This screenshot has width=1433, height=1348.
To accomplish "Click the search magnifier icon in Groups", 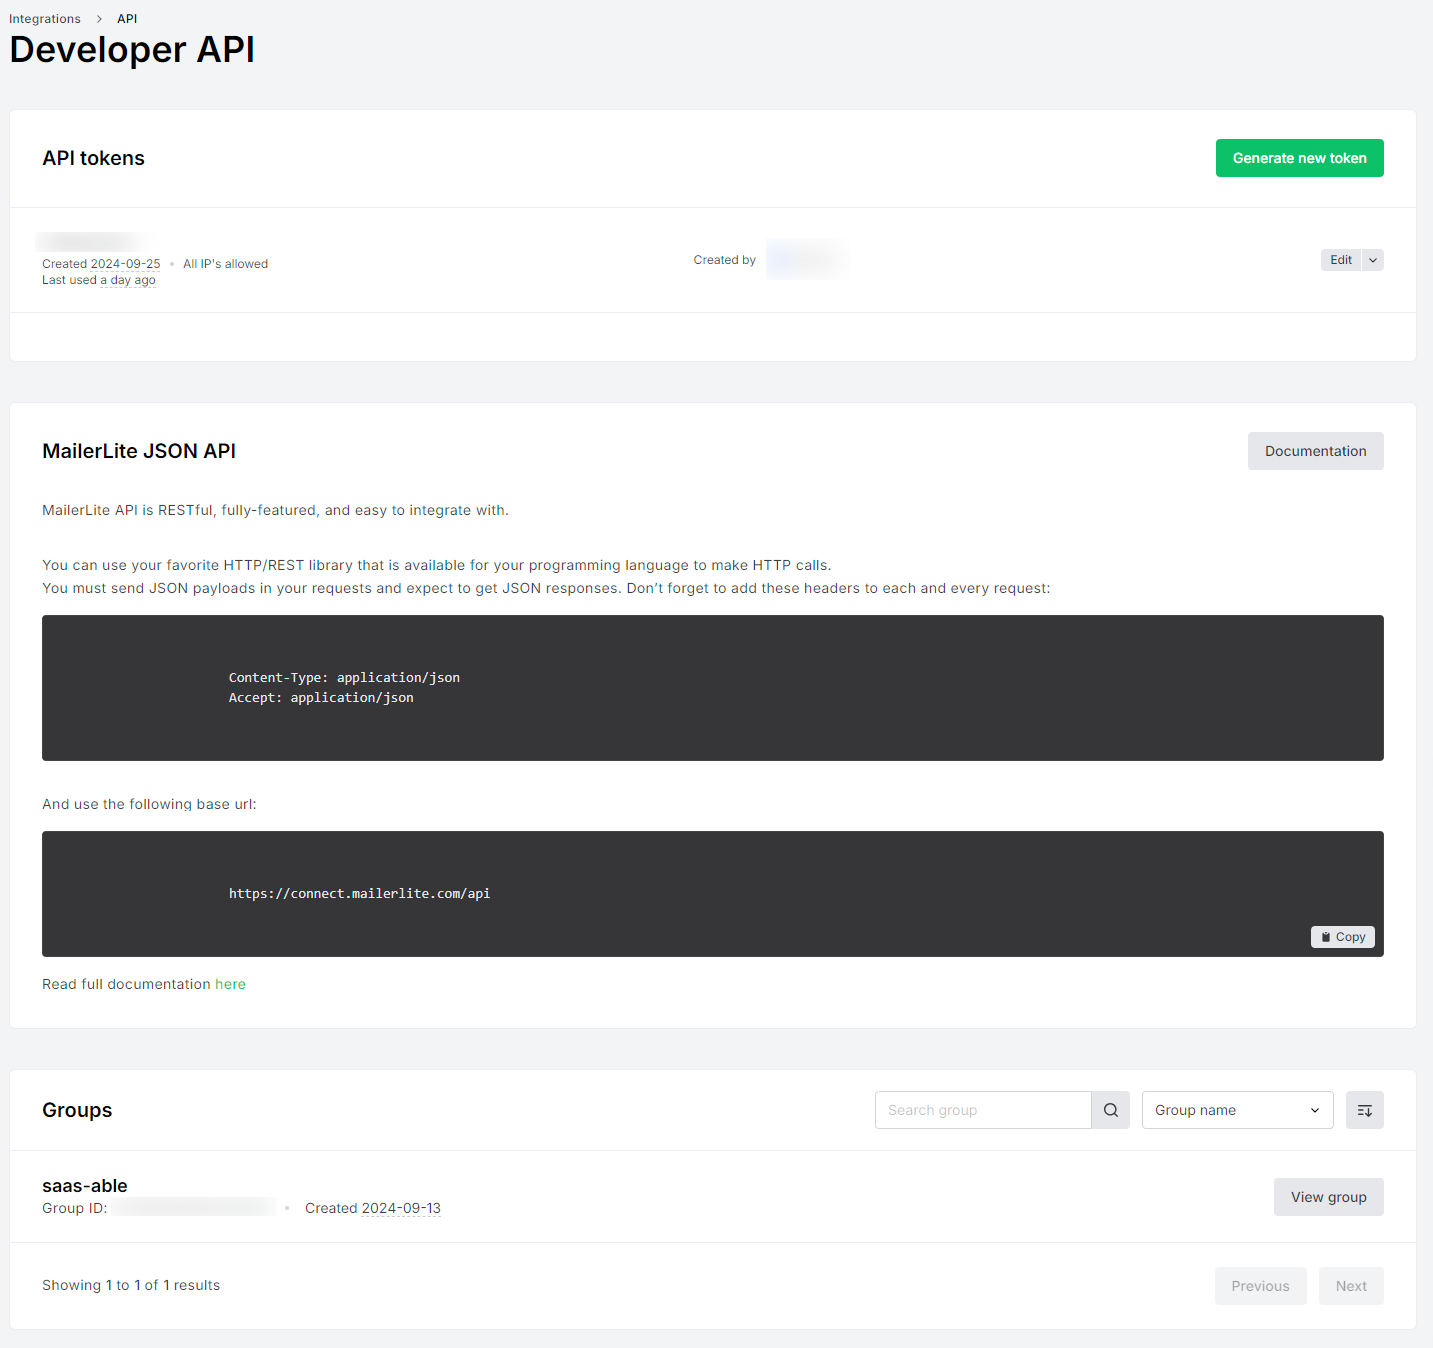I will point(1110,1110).
